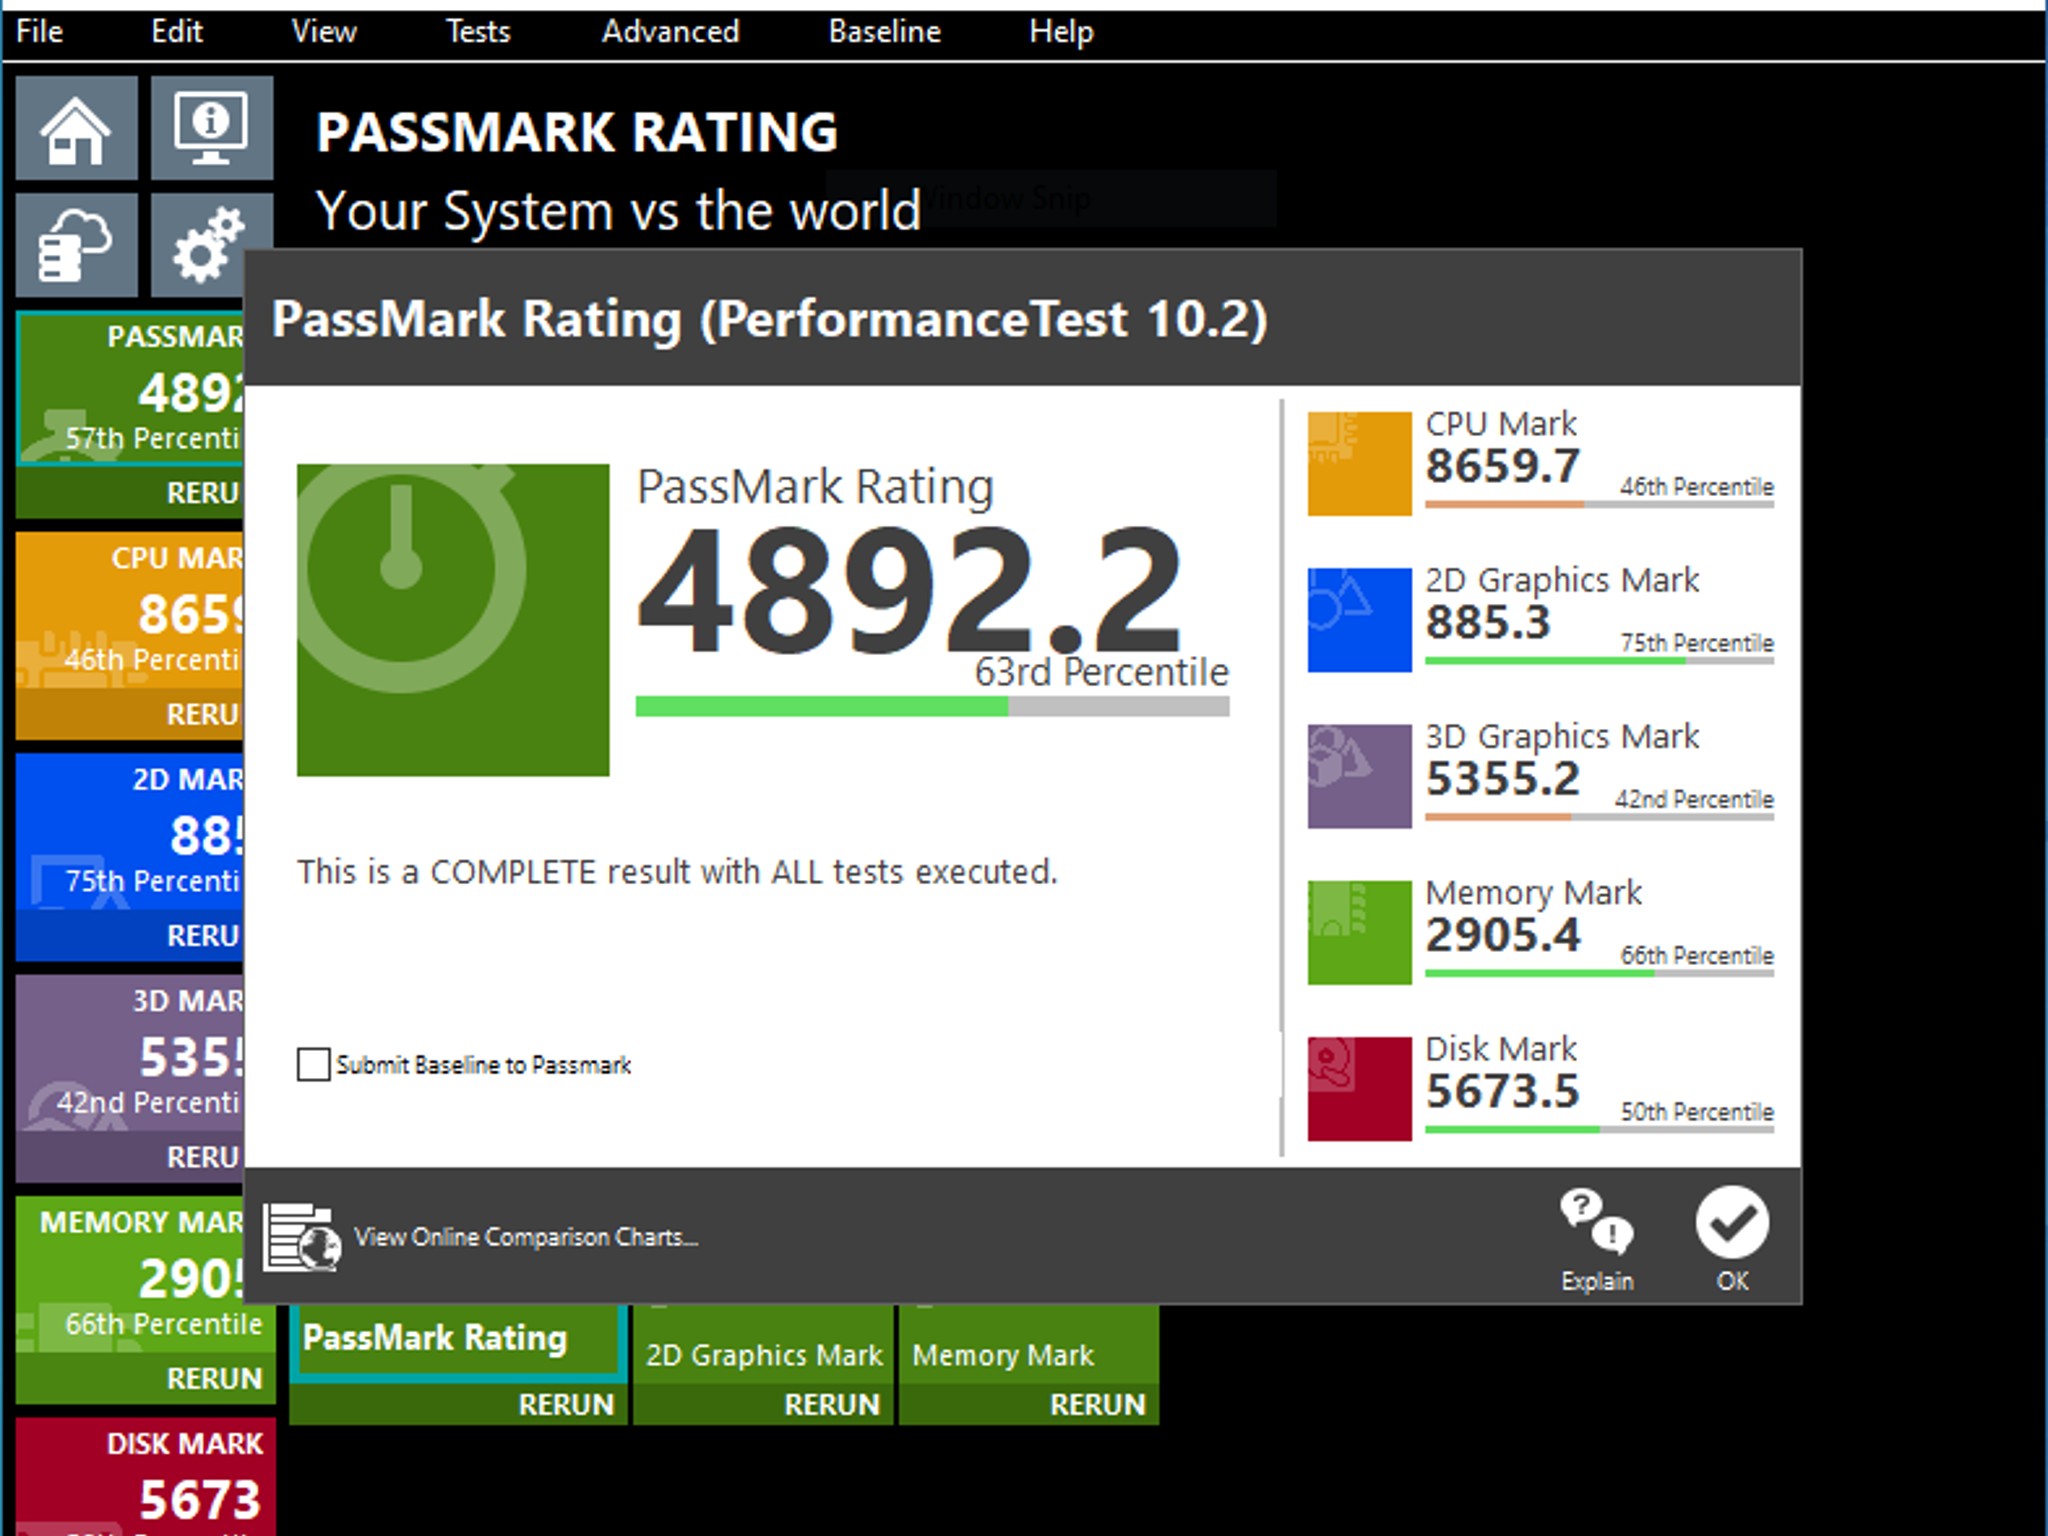Click the Disk Mark percentile bar

1599,1130
